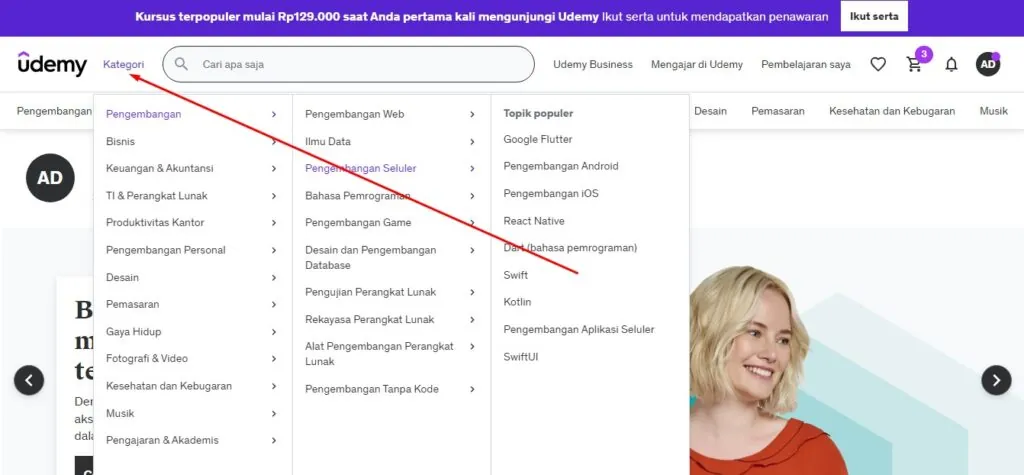The width and height of the screenshot is (1024, 475).
Task: Open the Udemy logo homepage
Action: pyautogui.click(x=52, y=64)
